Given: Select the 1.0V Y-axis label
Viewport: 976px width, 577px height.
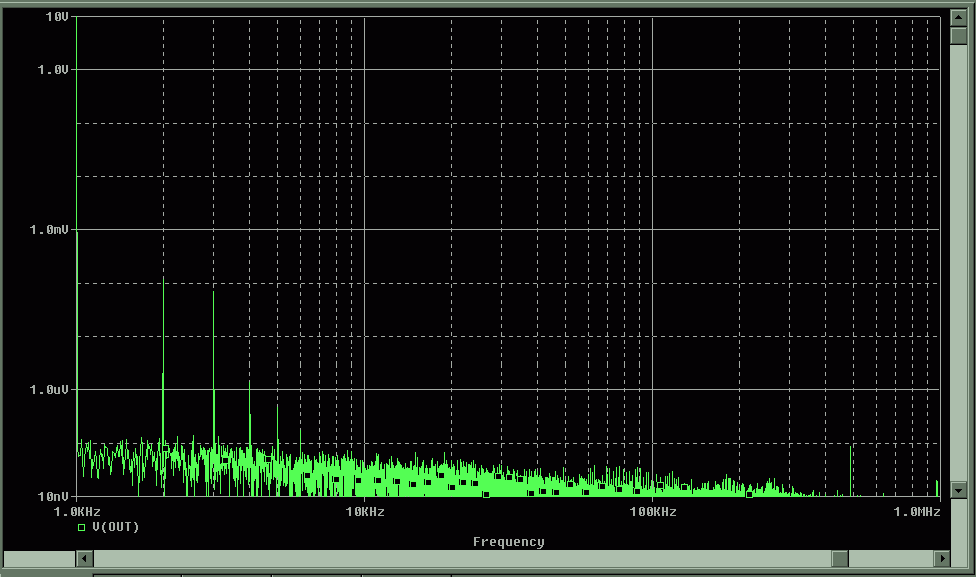Looking at the screenshot, I should point(53,69).
